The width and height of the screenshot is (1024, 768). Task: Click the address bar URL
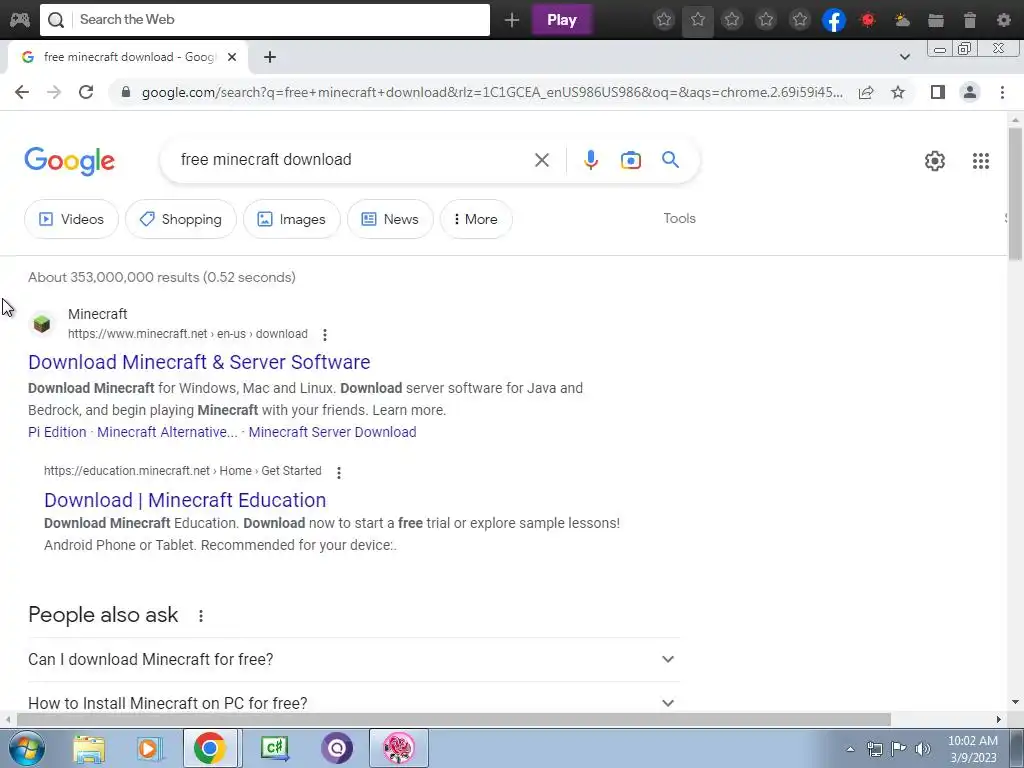point(492,92)
